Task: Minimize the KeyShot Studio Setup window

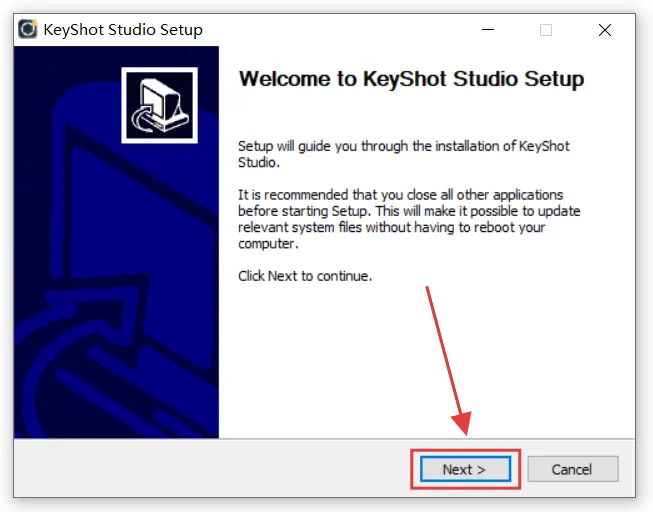Action: click(x=487, y=30)
